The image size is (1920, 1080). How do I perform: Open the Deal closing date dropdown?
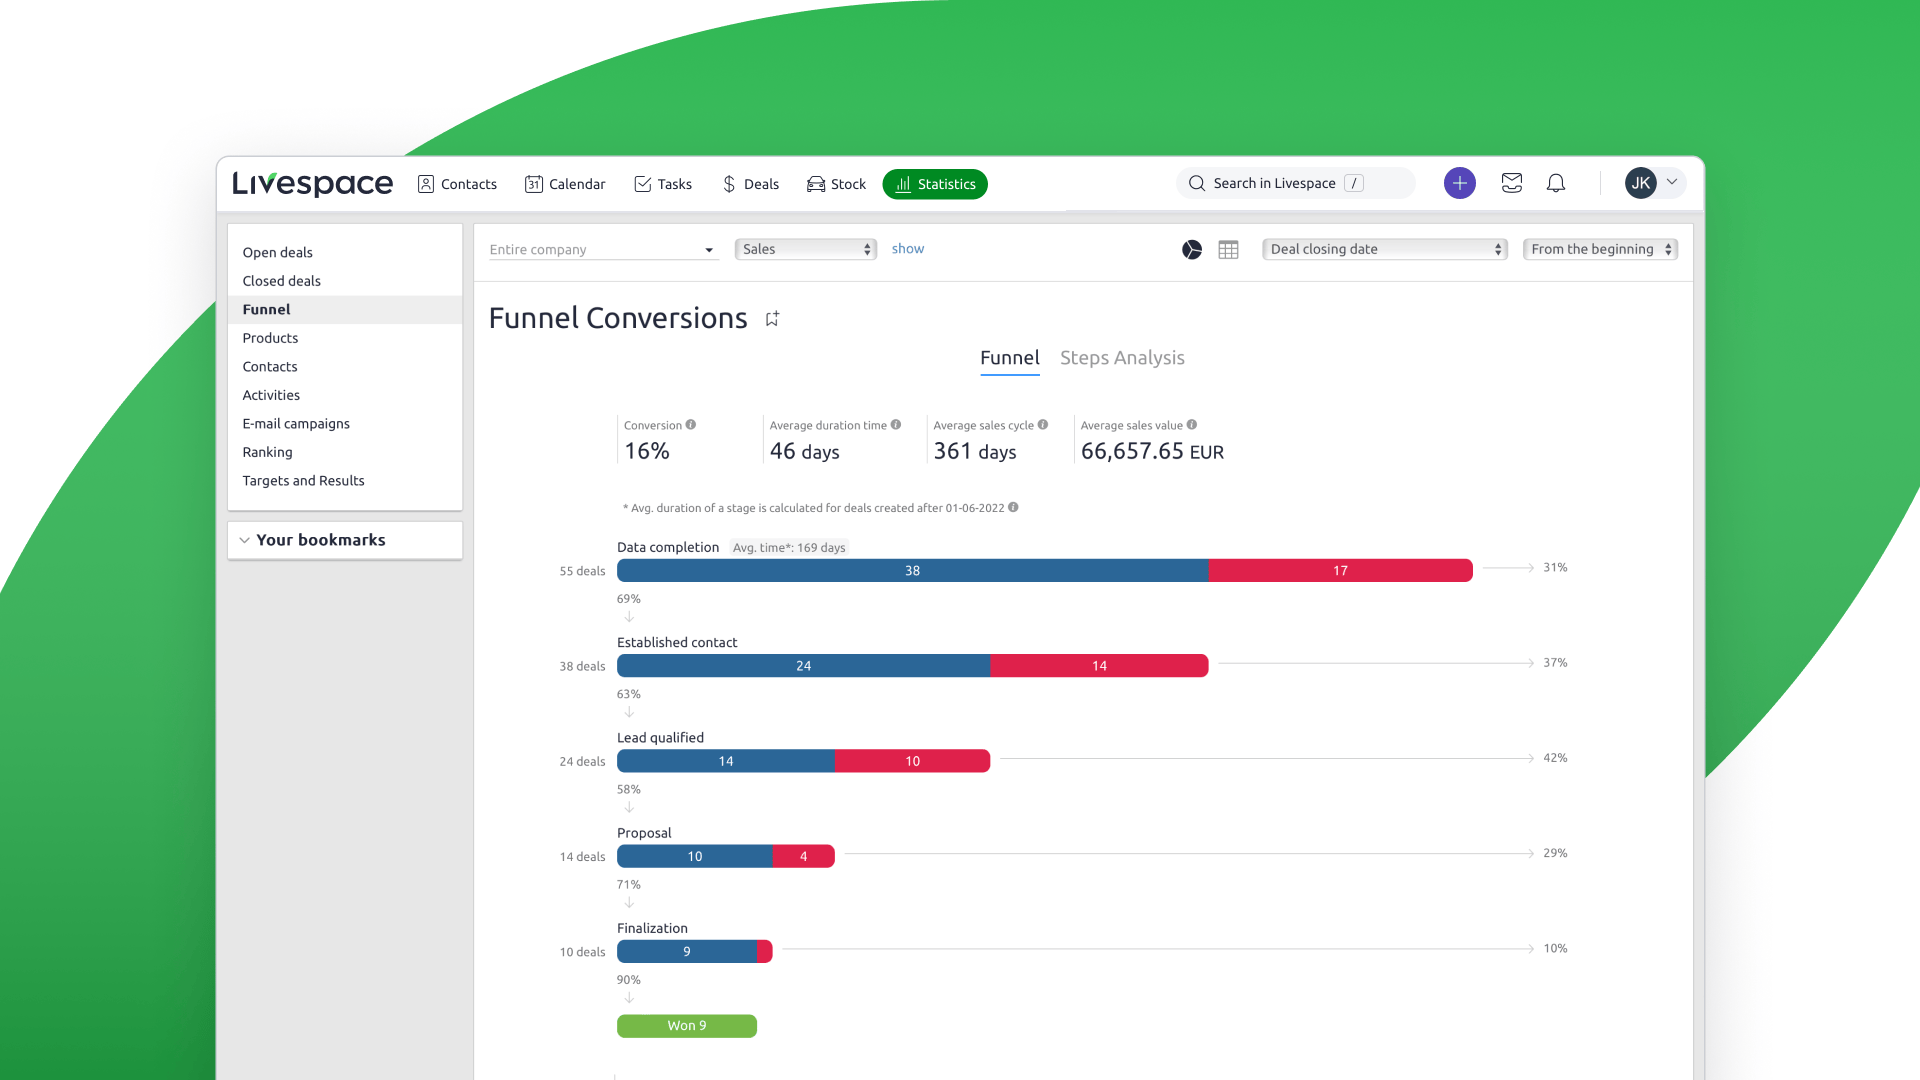pyautogui.click(x=1384, y=249)
